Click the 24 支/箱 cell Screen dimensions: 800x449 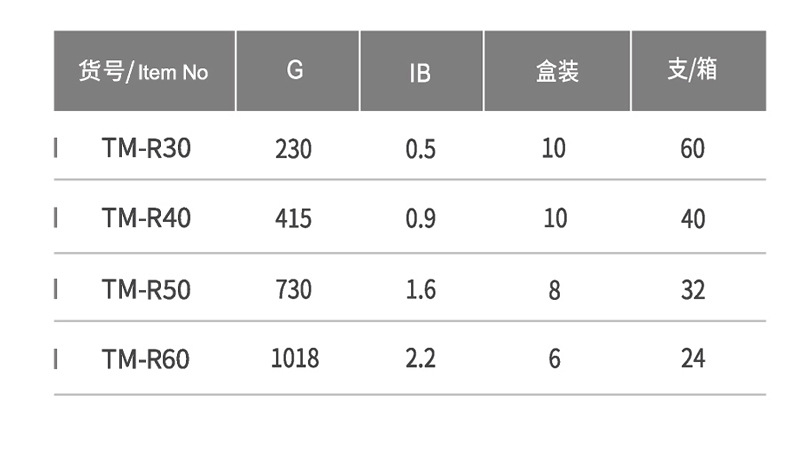click(692, 358)
